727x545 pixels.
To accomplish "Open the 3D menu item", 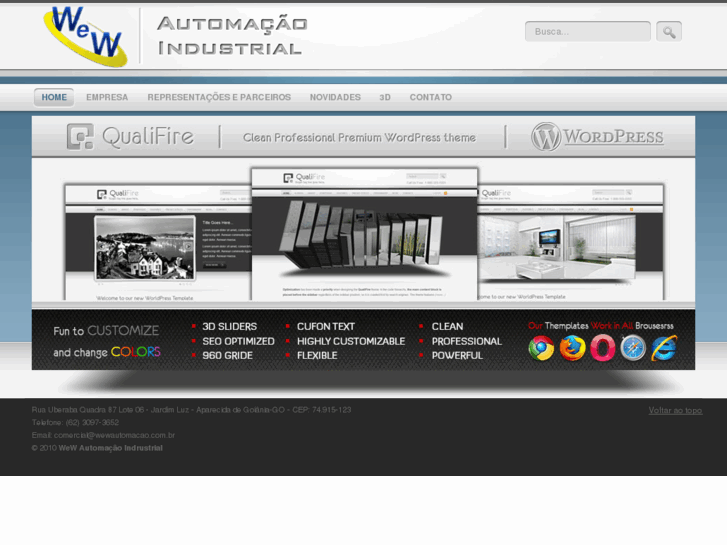I will [385, 97].
